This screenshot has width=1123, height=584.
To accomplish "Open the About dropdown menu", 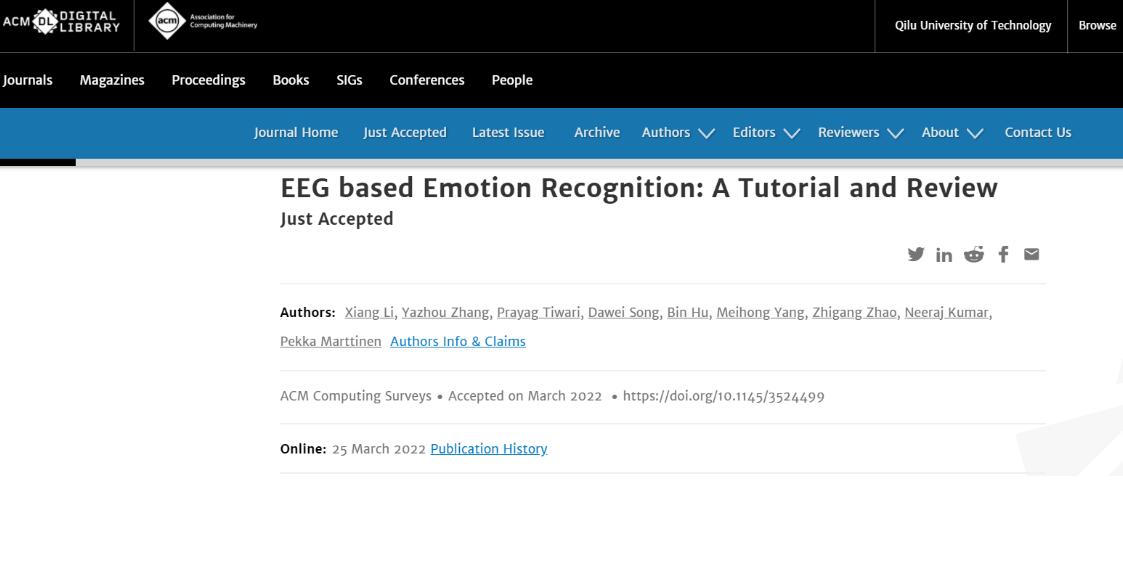I will coord(952,132).
